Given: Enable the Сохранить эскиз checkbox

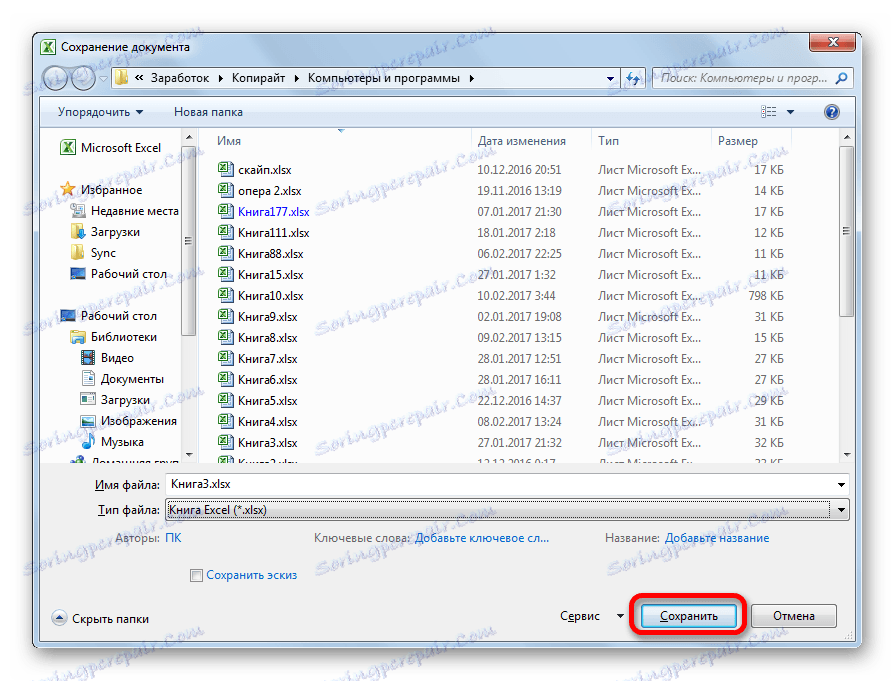Looking at the screenshot, I should coord(196,575).
